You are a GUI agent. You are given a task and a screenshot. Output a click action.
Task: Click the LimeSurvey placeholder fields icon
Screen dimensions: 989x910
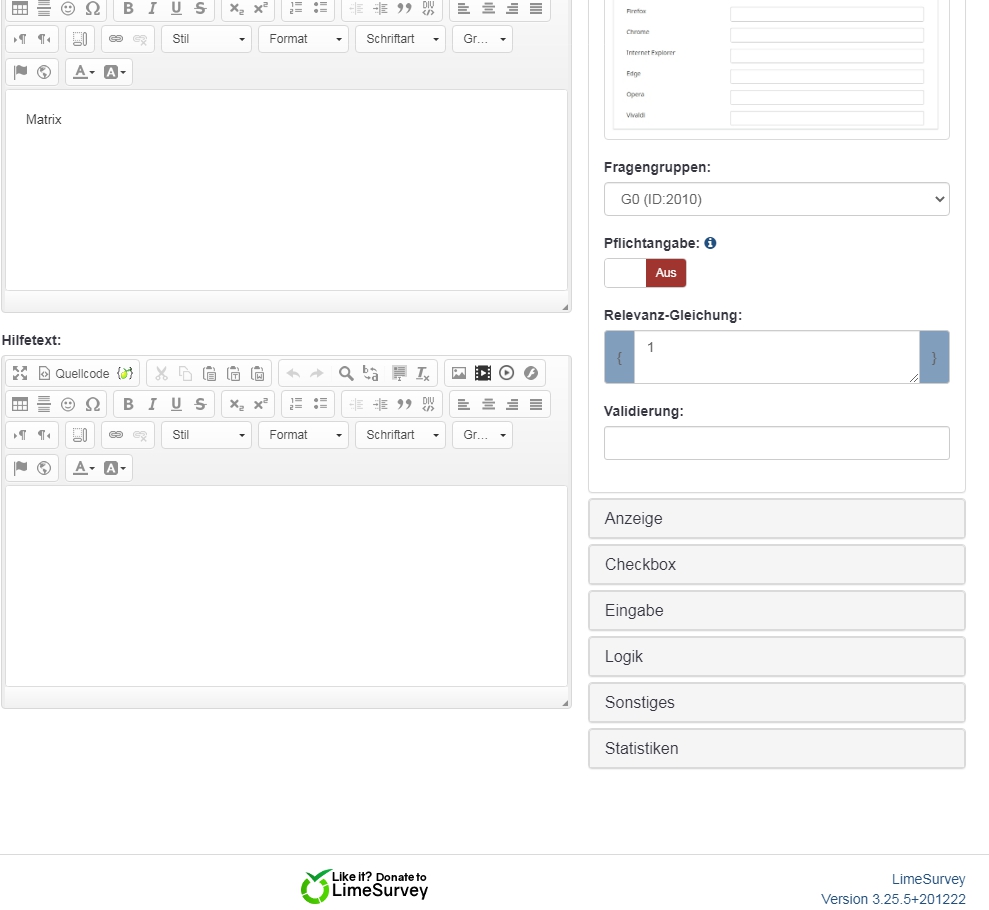125,373
